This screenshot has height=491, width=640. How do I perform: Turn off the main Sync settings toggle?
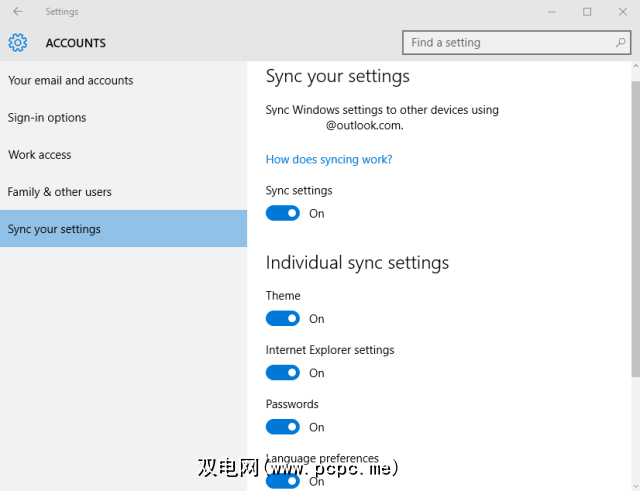coord(283,213)
